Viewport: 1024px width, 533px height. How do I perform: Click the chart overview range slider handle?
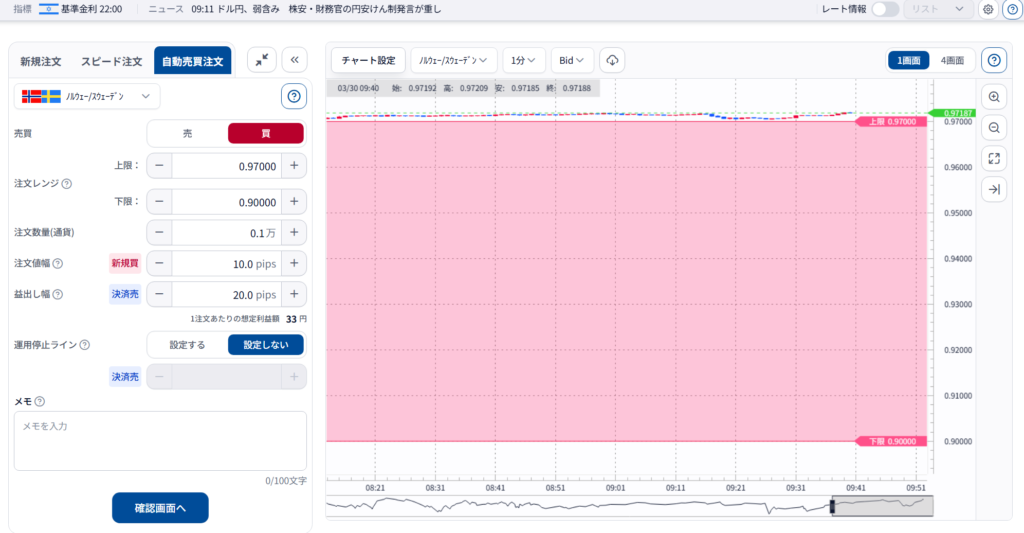point(831,506)
